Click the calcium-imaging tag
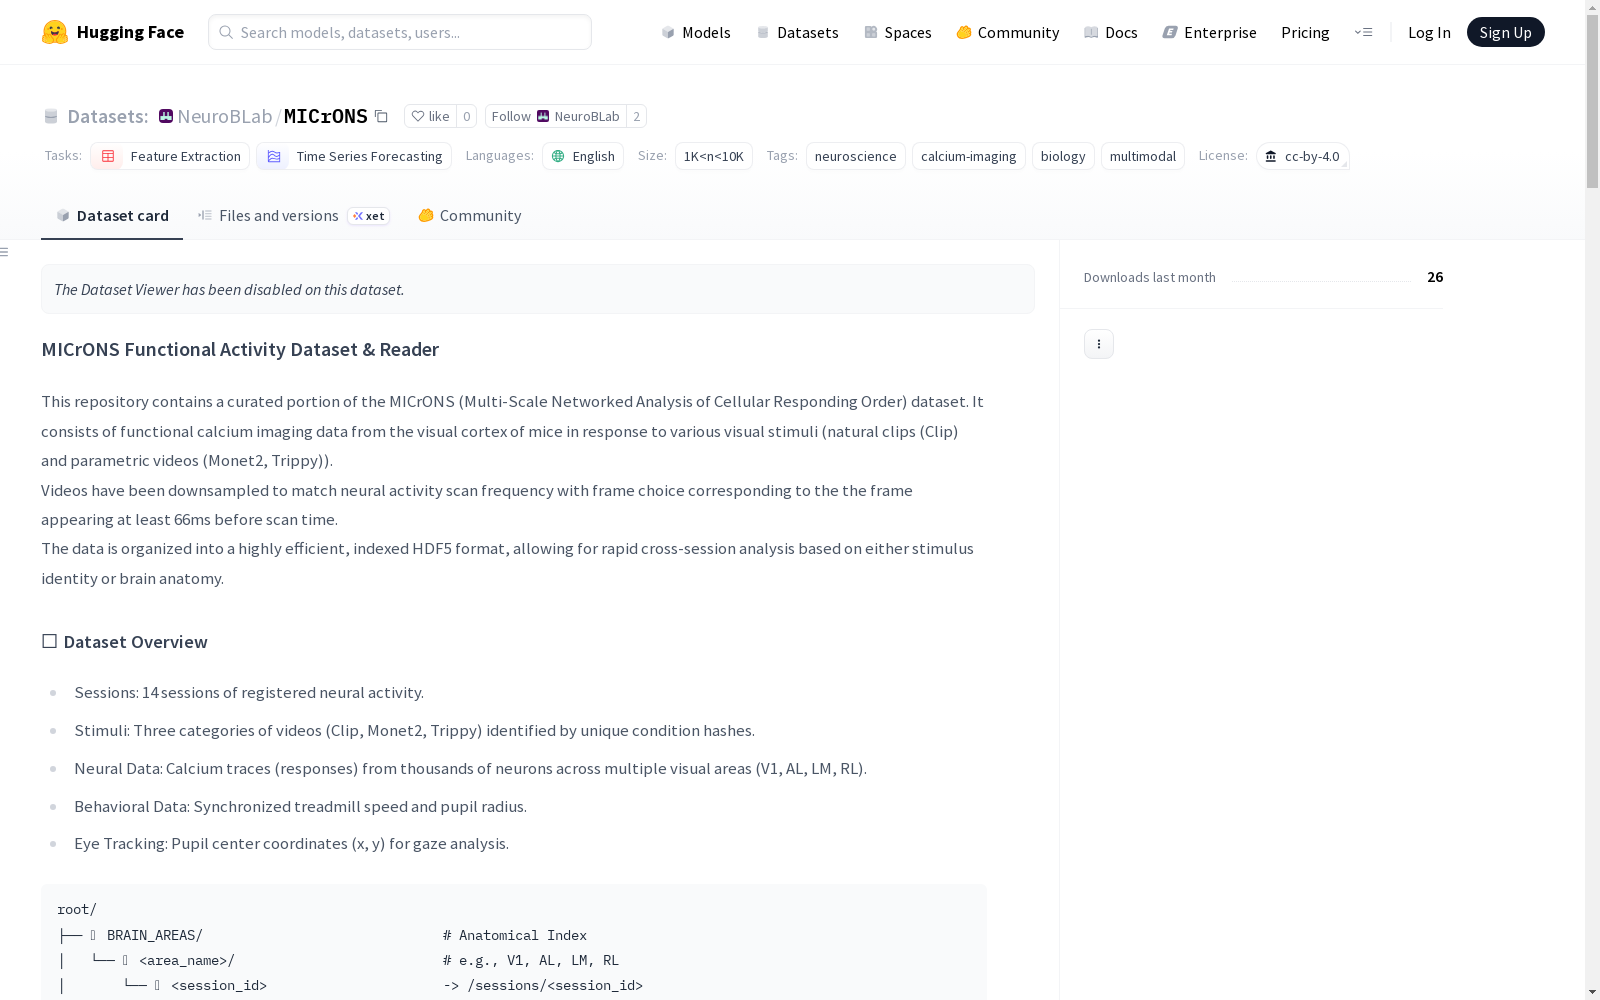The height and width of the screenshot is (1000, 1600). coord(969,156)
